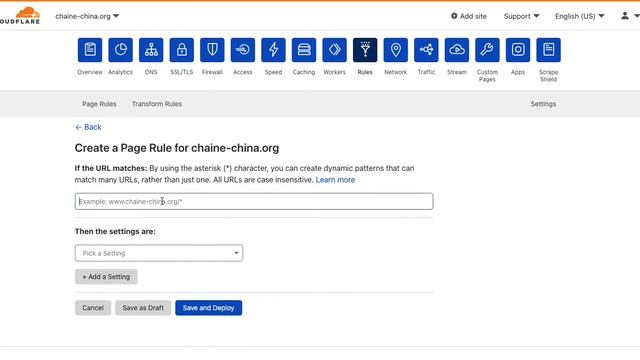This screenshot has height=360, width=640.
Task: Open the Rules funnel icon
Action: coord(365,50)
